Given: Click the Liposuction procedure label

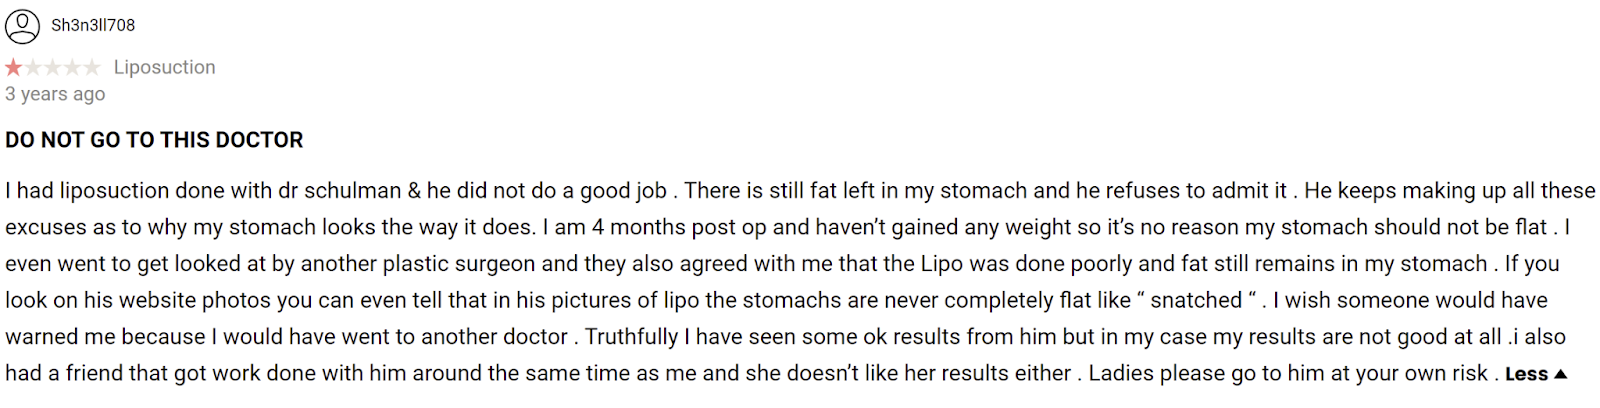Looking at the screenshot, I should [164, 67].
